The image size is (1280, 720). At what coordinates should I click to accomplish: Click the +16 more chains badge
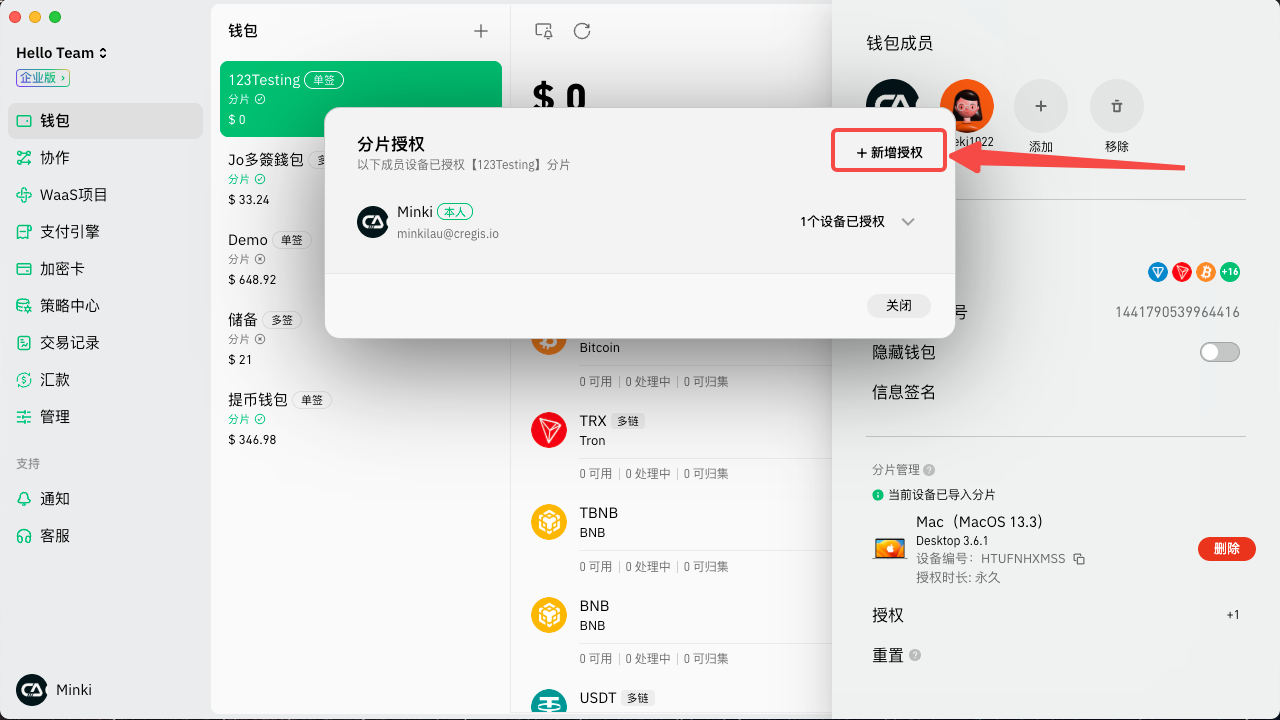coord(1230,272)
